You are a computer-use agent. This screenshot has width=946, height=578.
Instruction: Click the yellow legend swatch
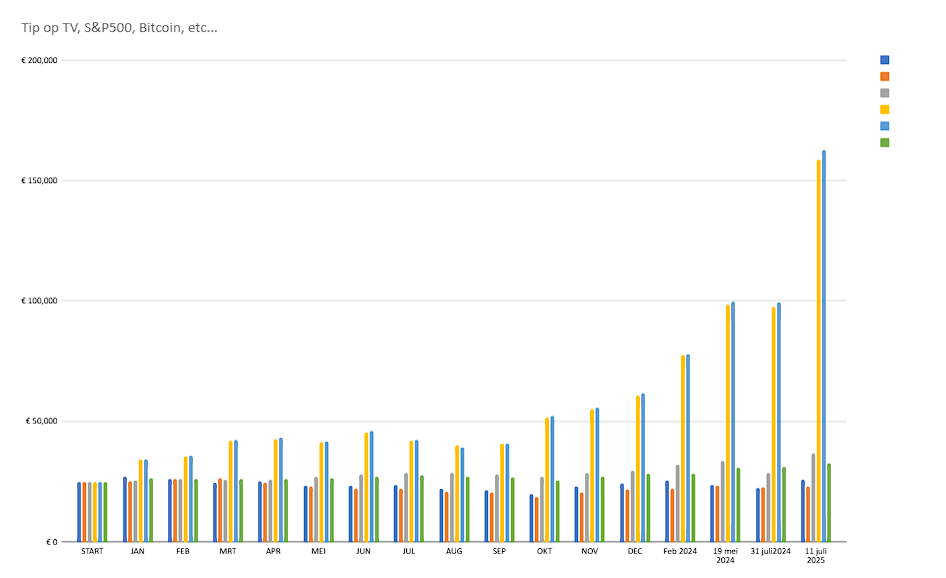click(884, 109)
